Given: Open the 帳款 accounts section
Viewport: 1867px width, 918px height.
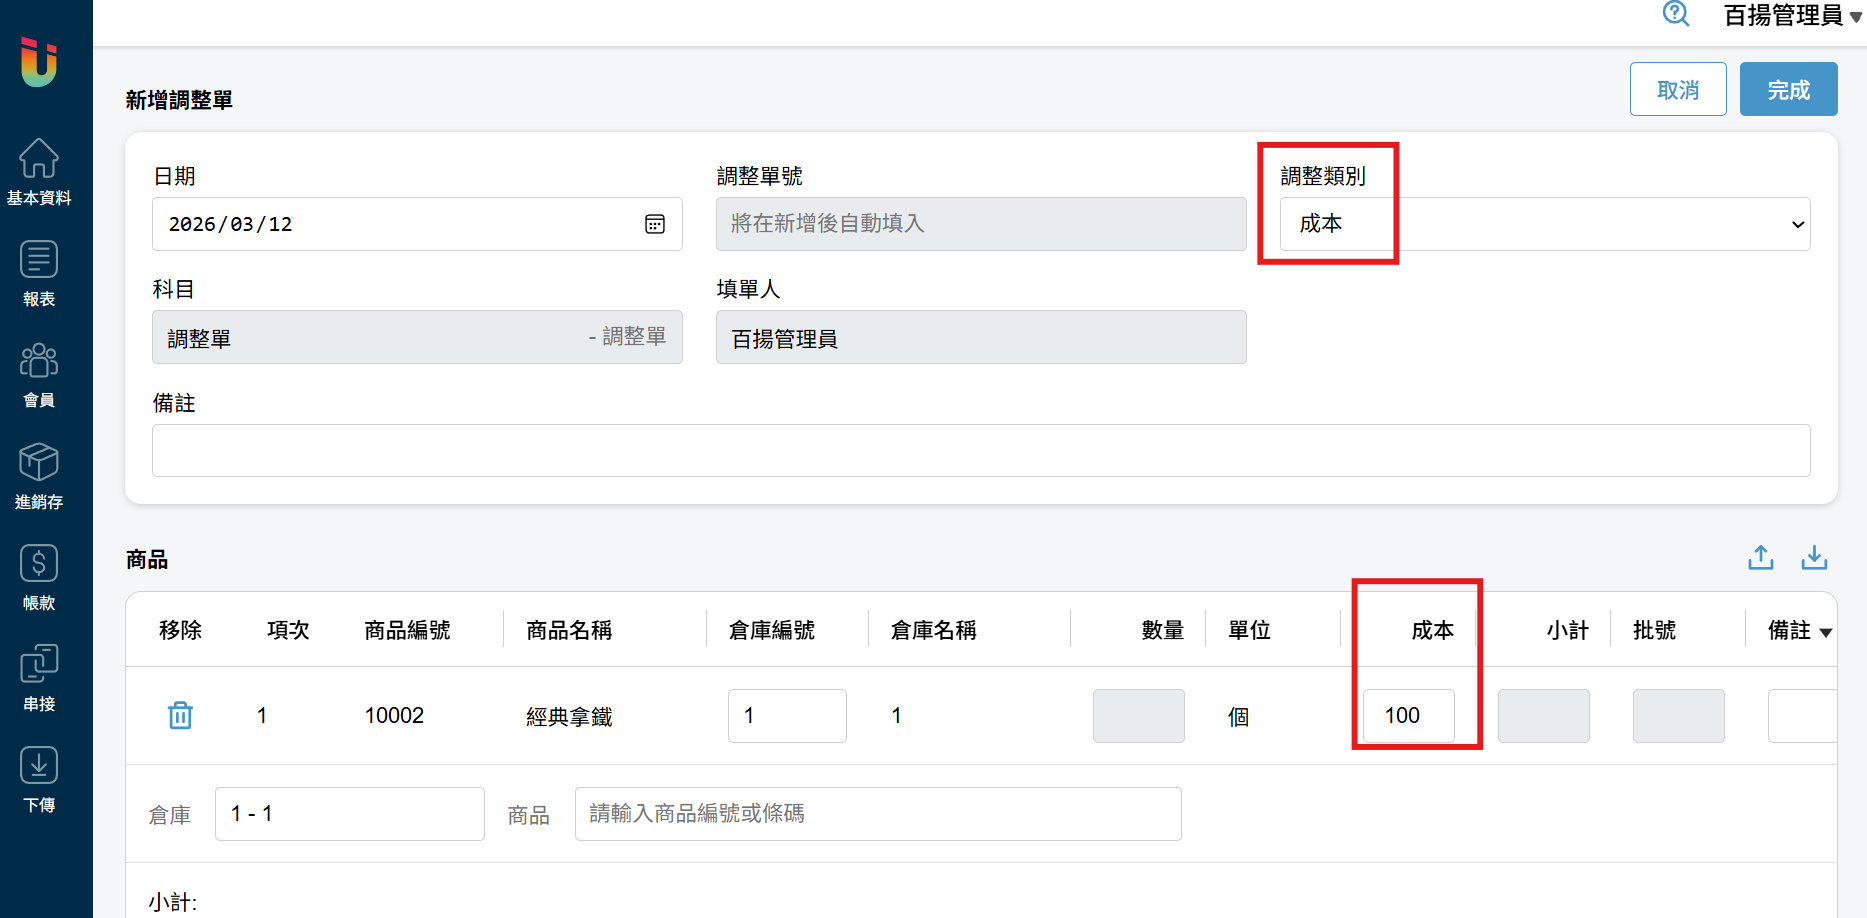Looking at the screenshot, I should click(x=39, y=576).
